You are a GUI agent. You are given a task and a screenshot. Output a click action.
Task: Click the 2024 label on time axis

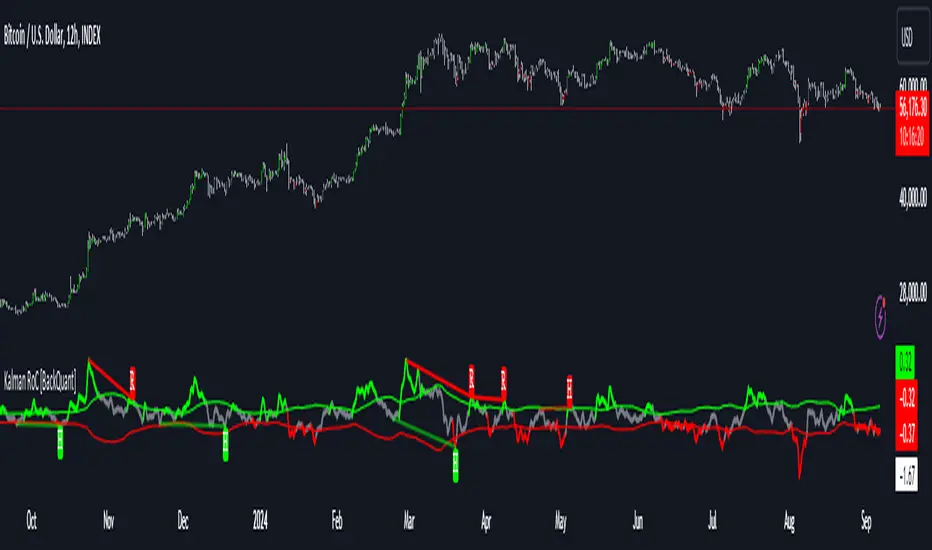pyautogui.click(x=260, y=521)
